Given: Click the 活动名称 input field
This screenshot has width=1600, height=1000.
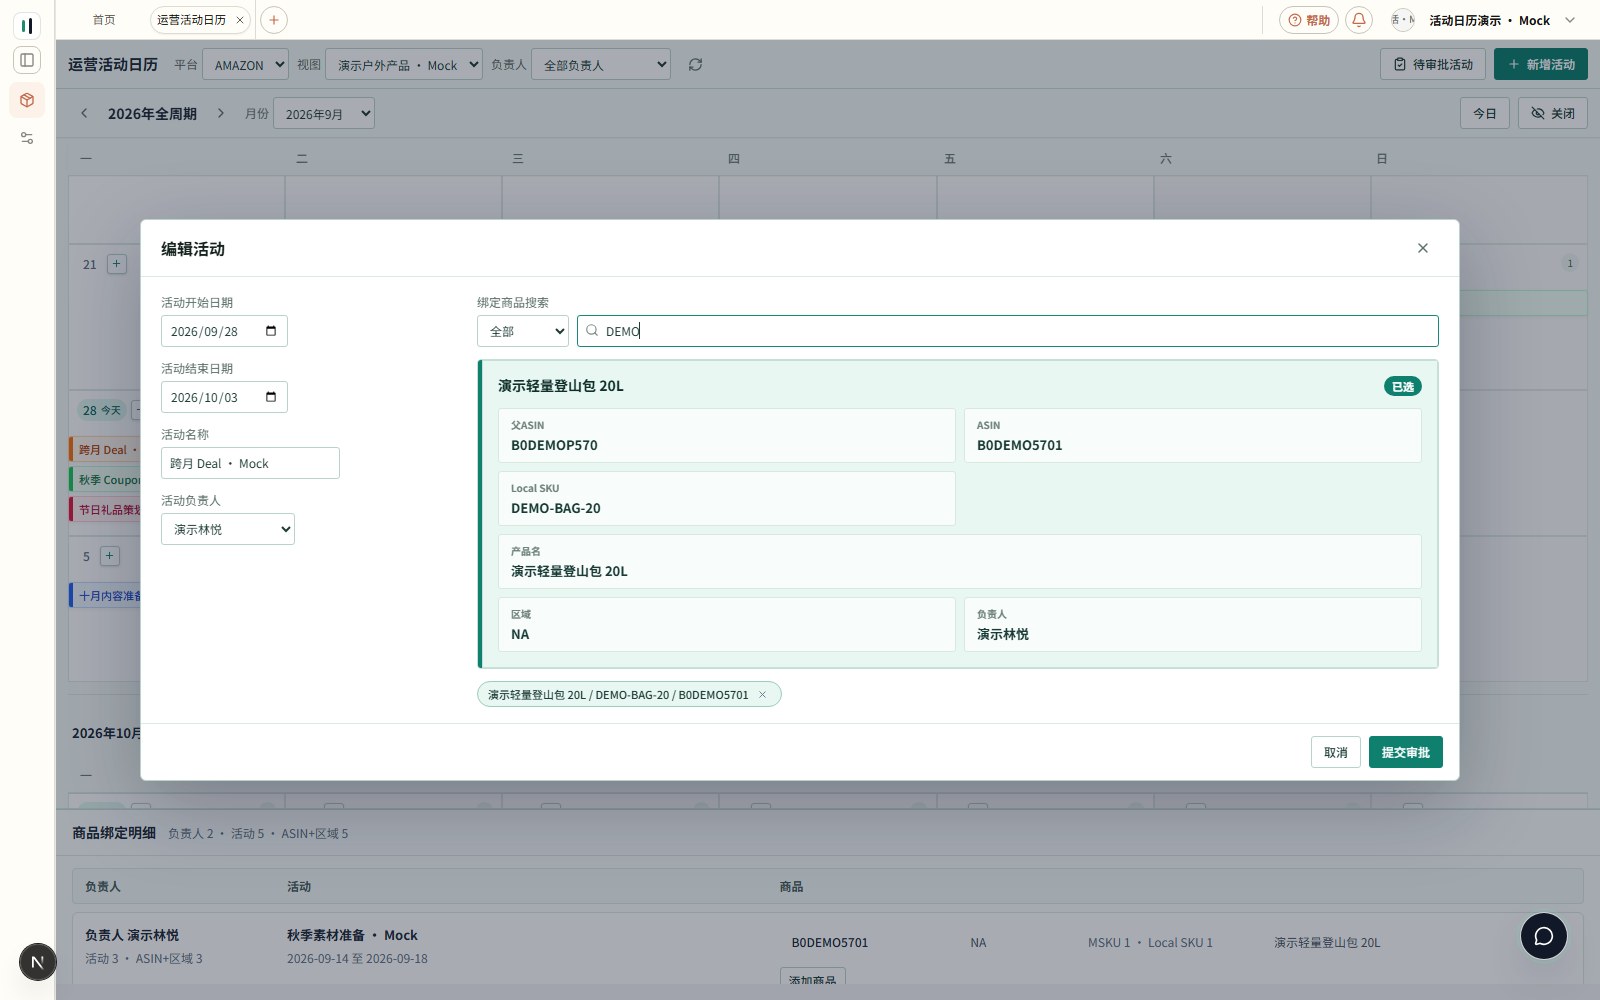Looking at the screenshot, I should 250,463.
